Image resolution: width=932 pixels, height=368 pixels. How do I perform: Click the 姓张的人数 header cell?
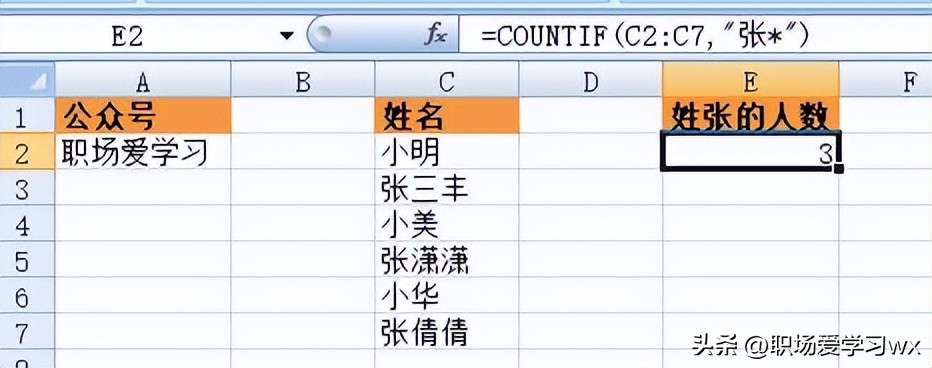(750, 116)
